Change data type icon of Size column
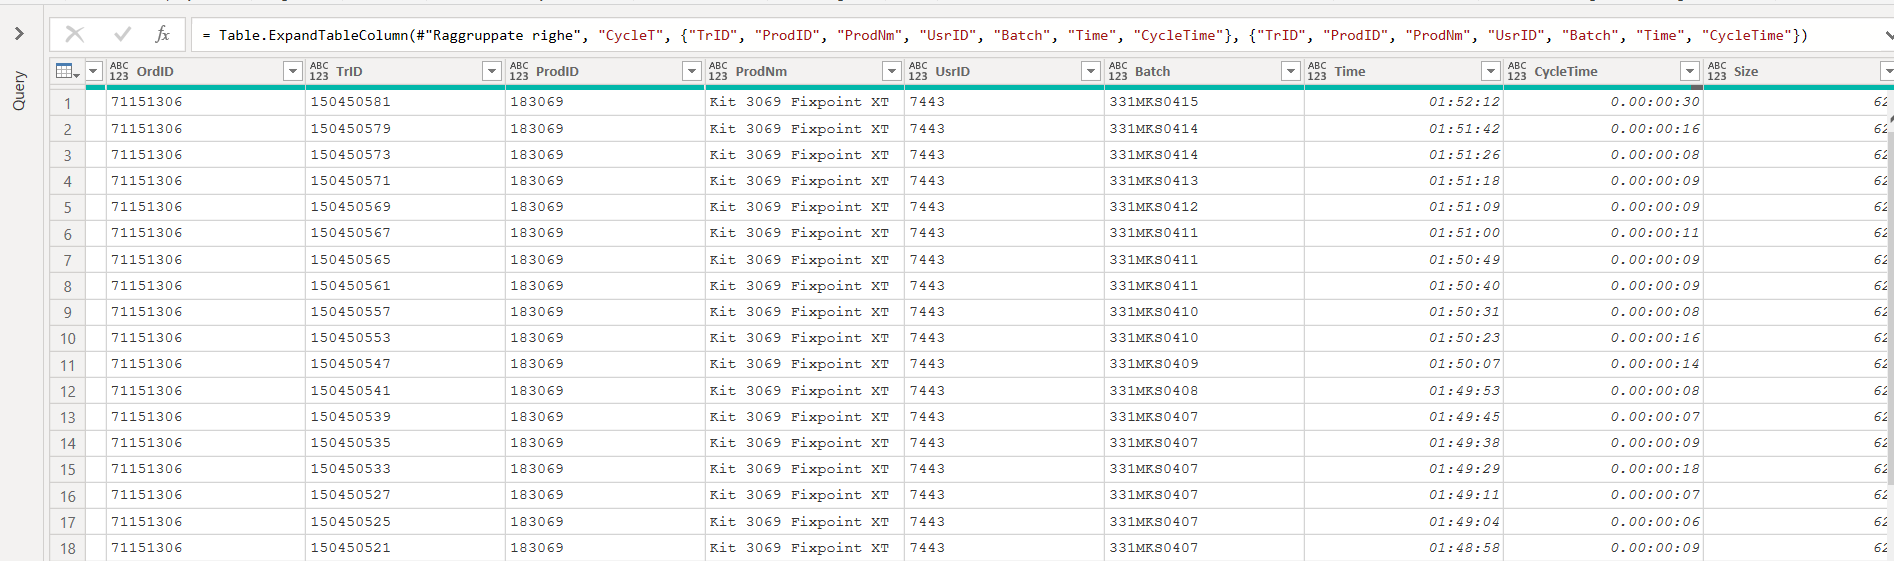This screenshot has height=561, width=1894. pos(1717,71)
